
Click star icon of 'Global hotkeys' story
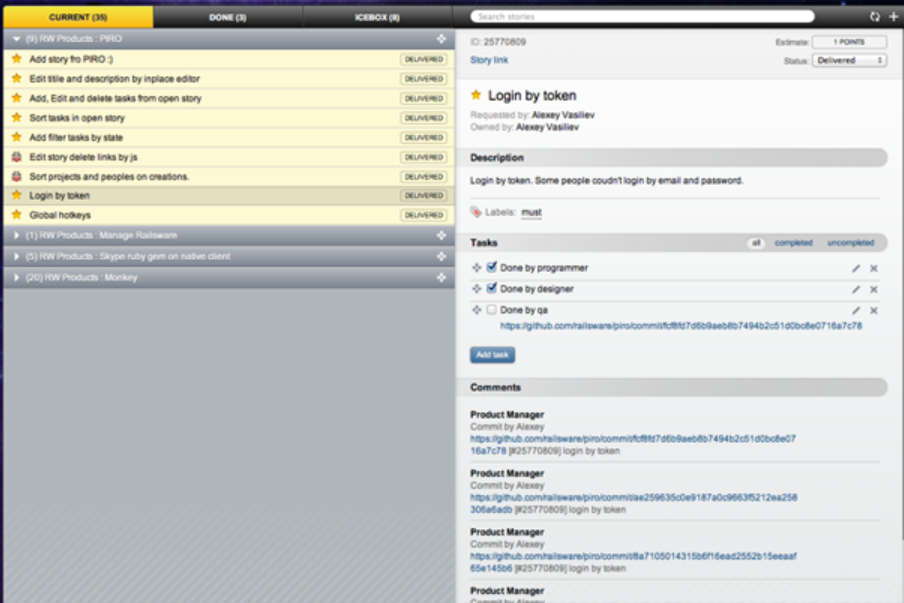(x=17, y=214)
